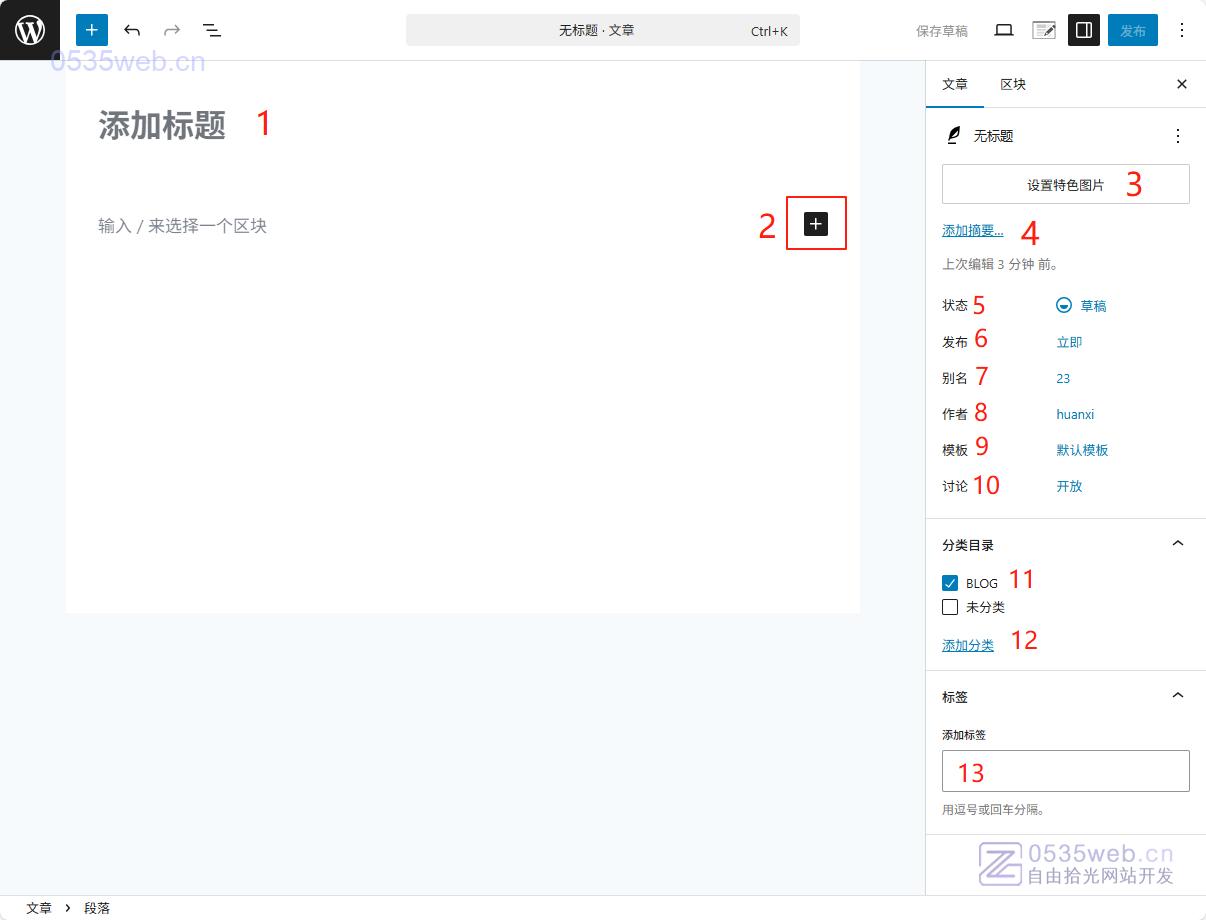
Task: Click the blue 发布 publish button
Action: click(1132, 30)
